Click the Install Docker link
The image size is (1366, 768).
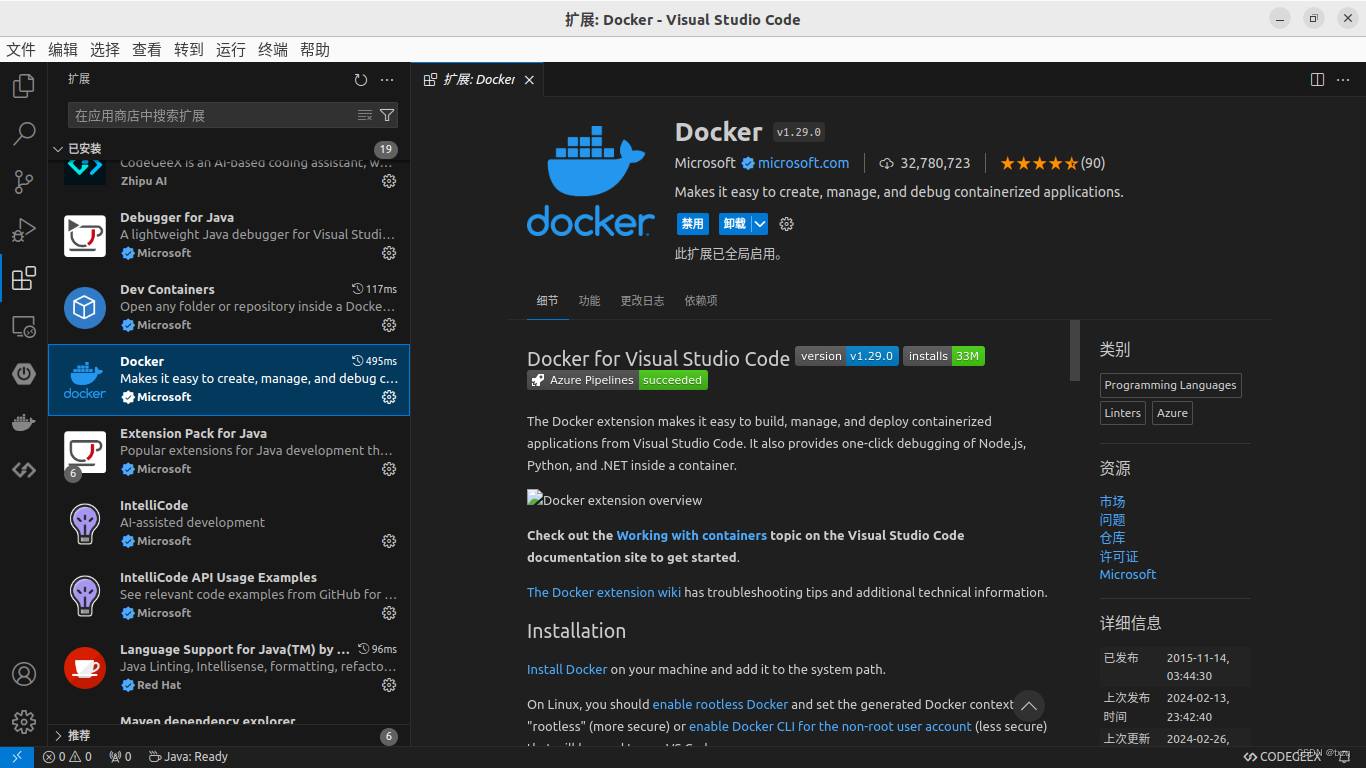(567, 669)
